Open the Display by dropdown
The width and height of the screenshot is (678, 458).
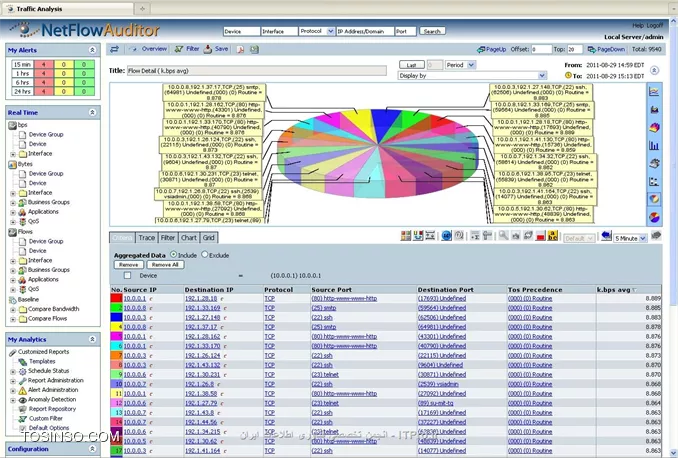[542, 76]
